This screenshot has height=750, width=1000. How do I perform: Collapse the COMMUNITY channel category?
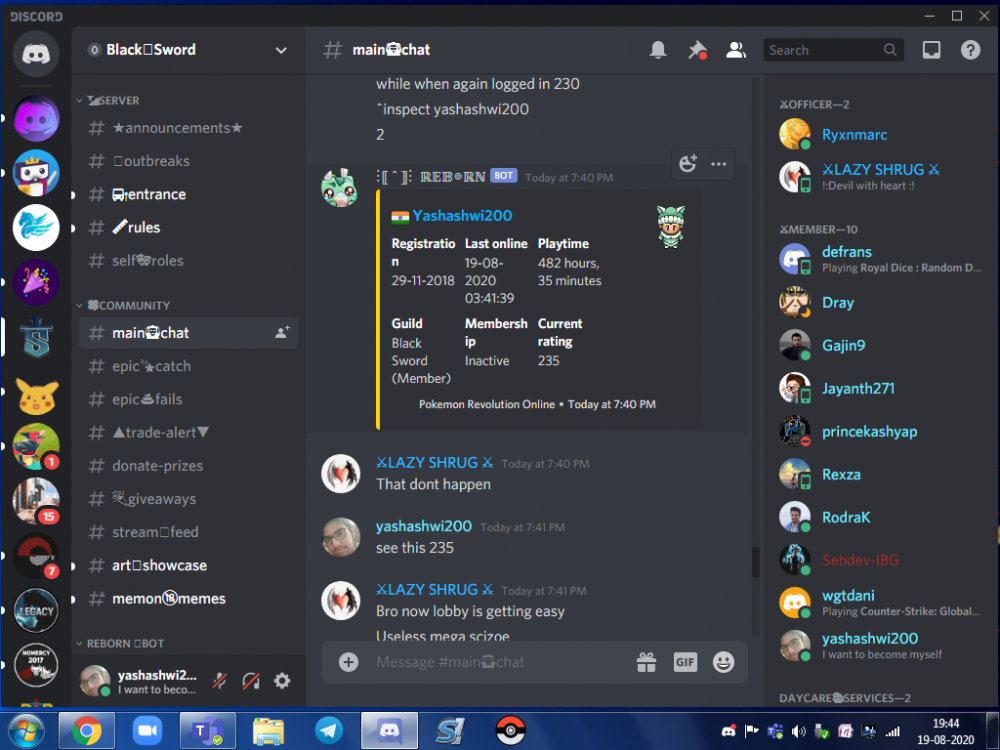(127, 305)
